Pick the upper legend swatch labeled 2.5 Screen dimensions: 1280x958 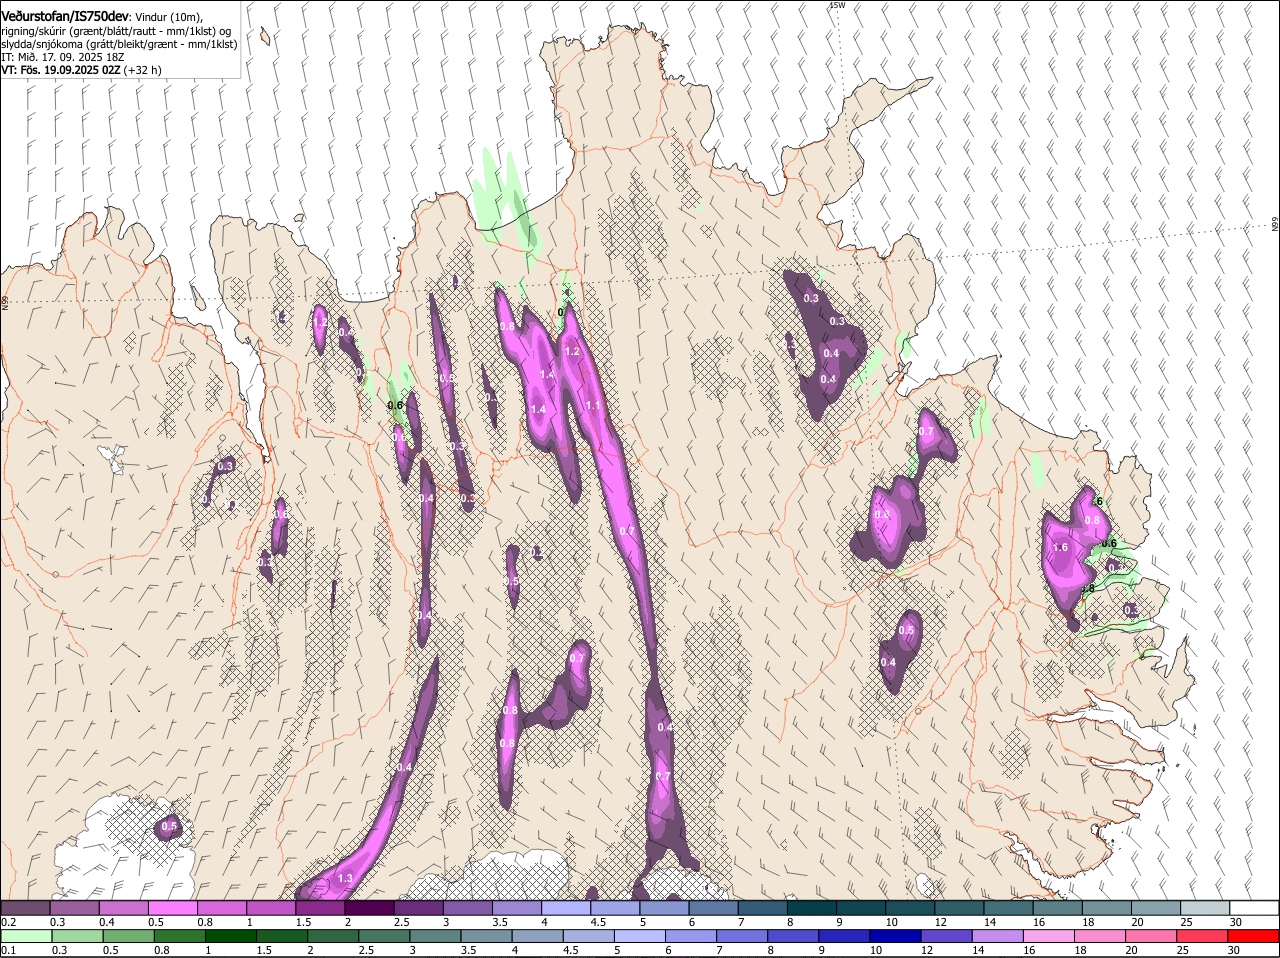tap(418, 907)
